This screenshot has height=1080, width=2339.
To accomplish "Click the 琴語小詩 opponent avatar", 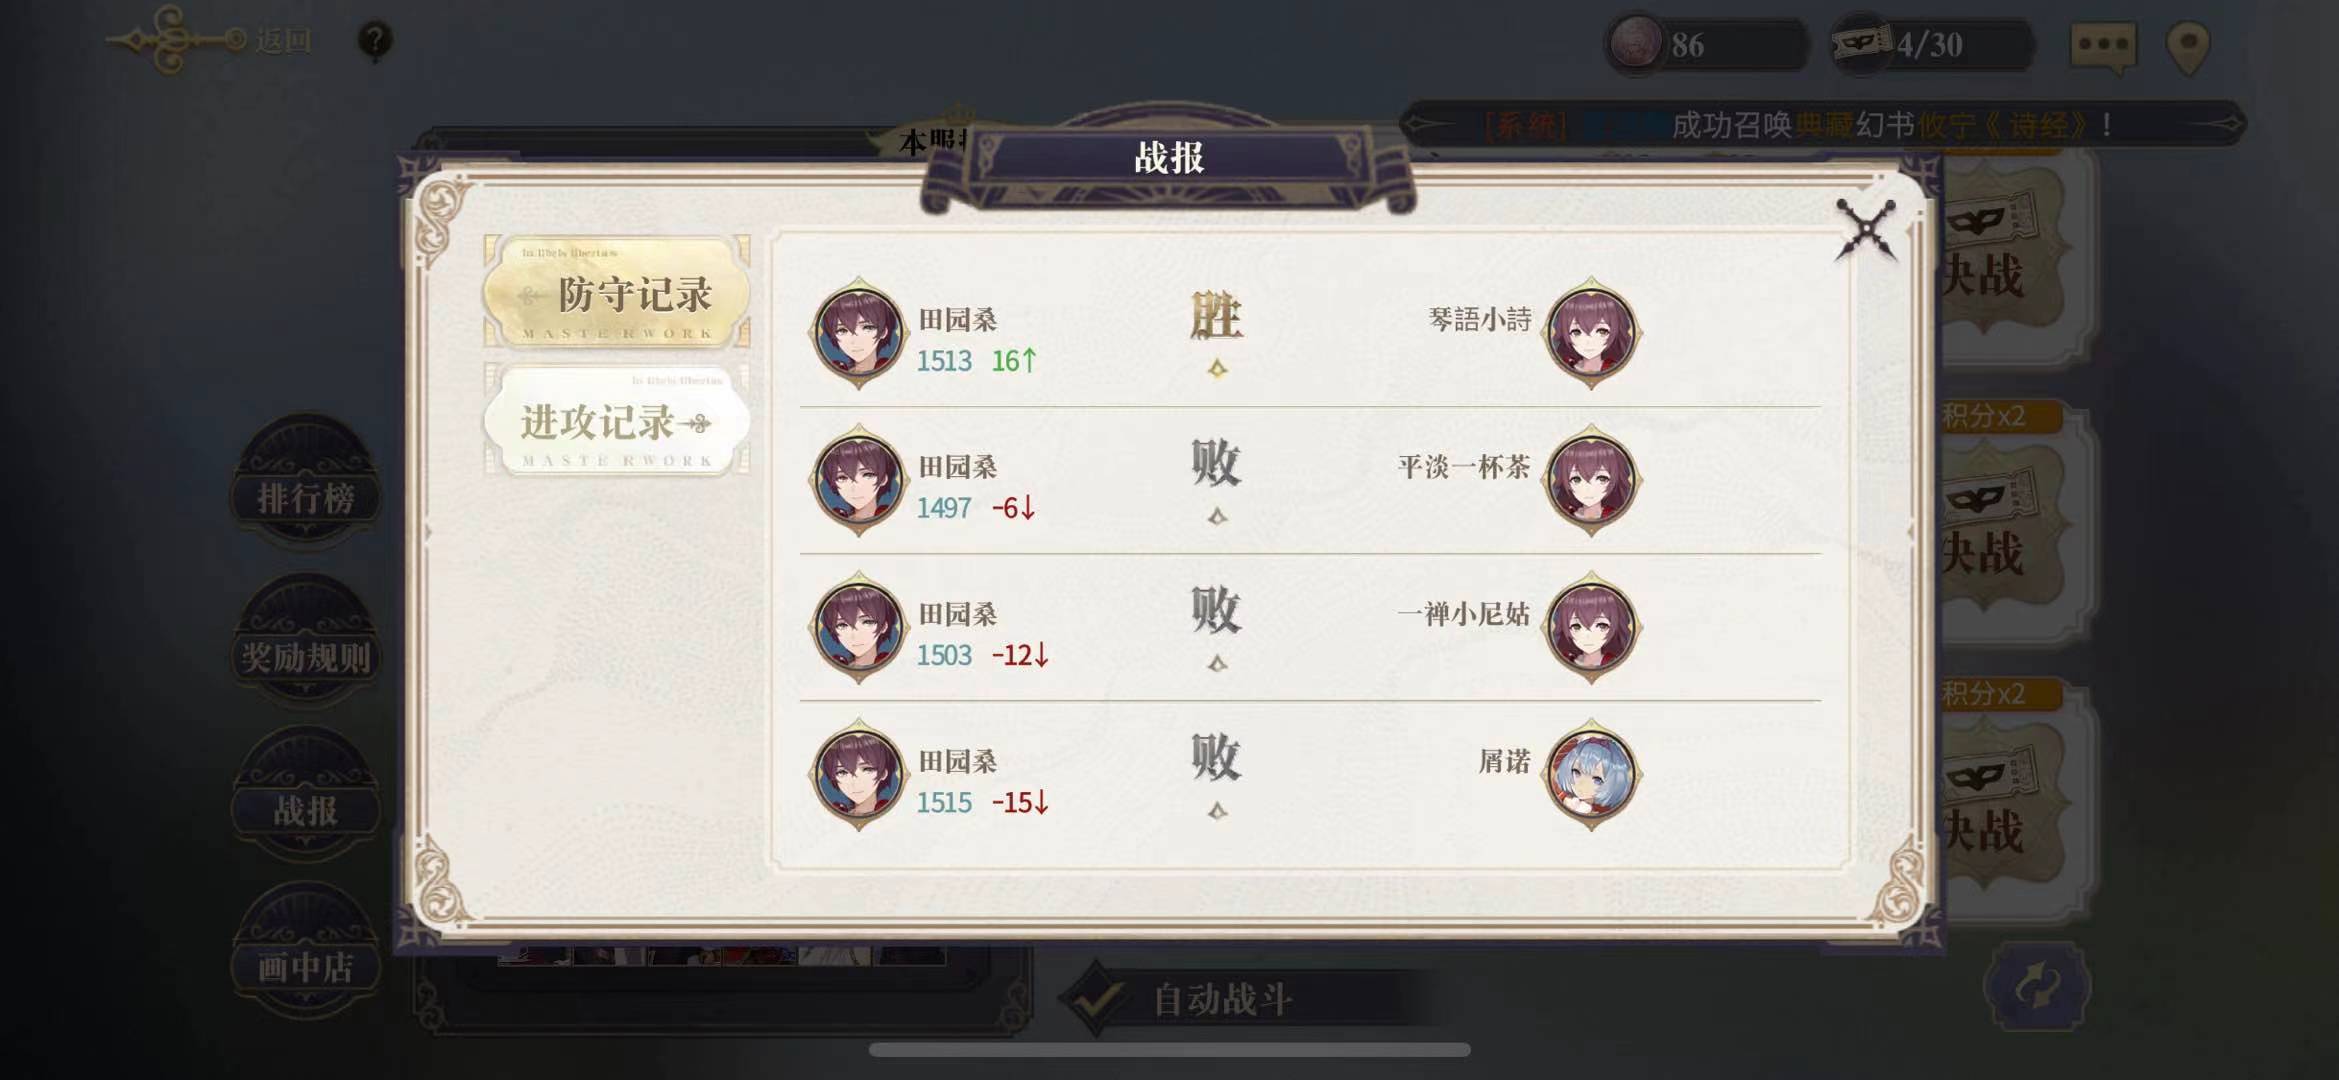I will pyautogui.click(x=1591, y=332).
